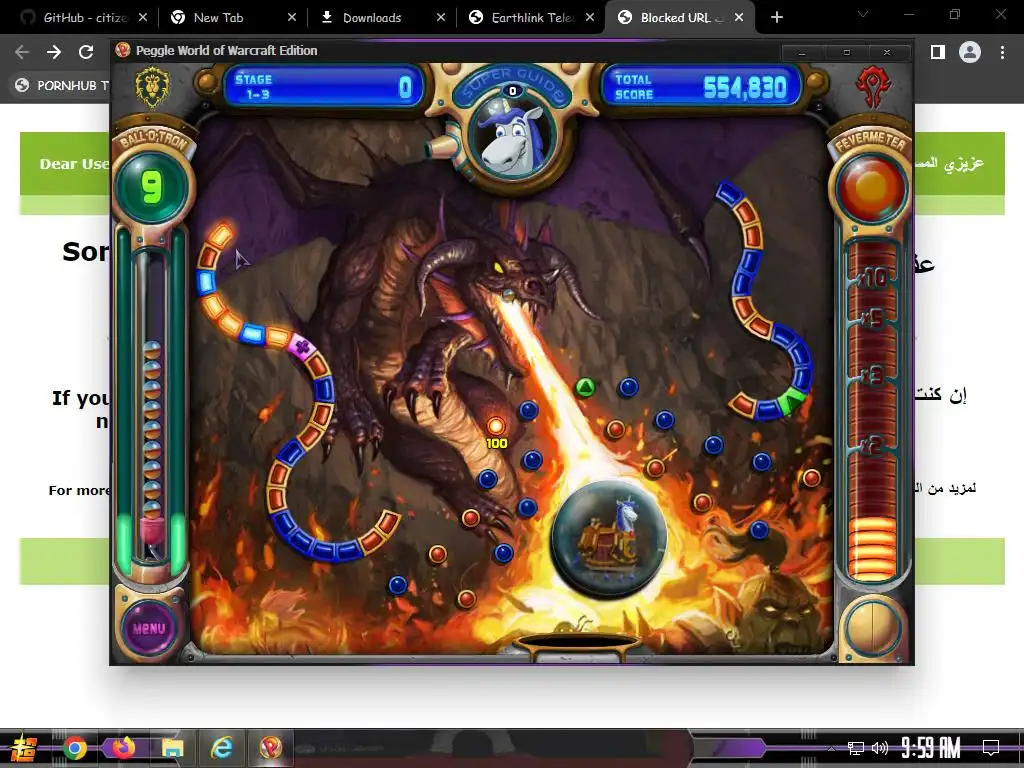The height and width of the screenshot is (768, 1024).
Task: Open File Explorer from the taskbar
Action: (172, 748)
